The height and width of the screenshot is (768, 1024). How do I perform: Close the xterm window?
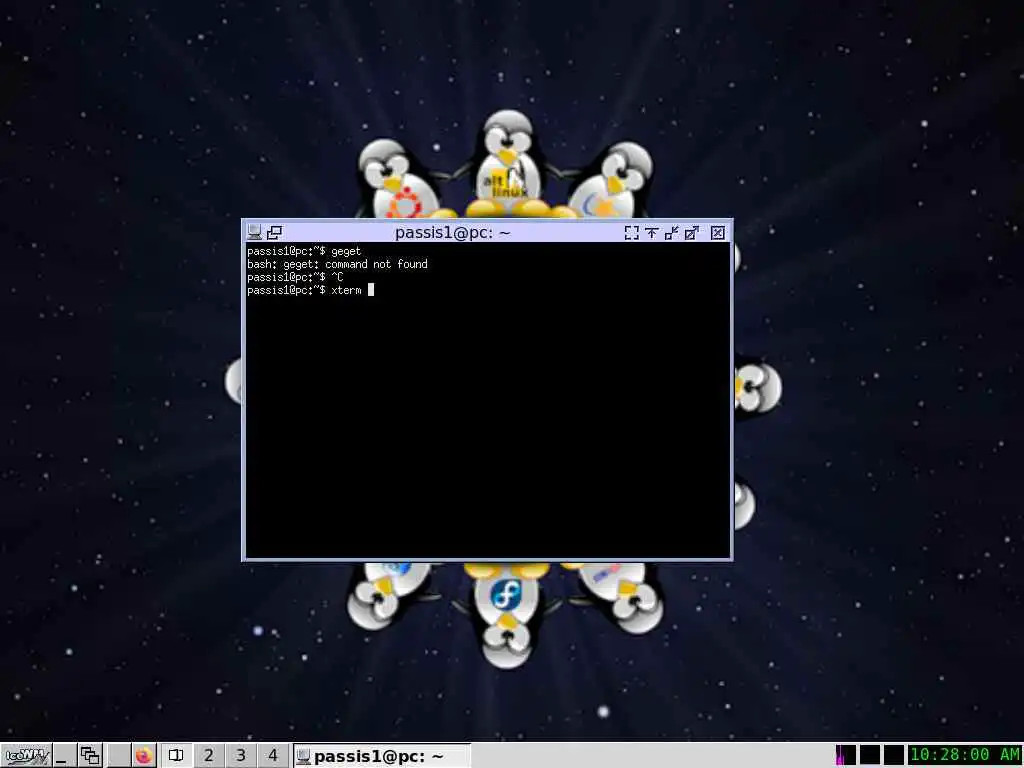click(718, 232)
